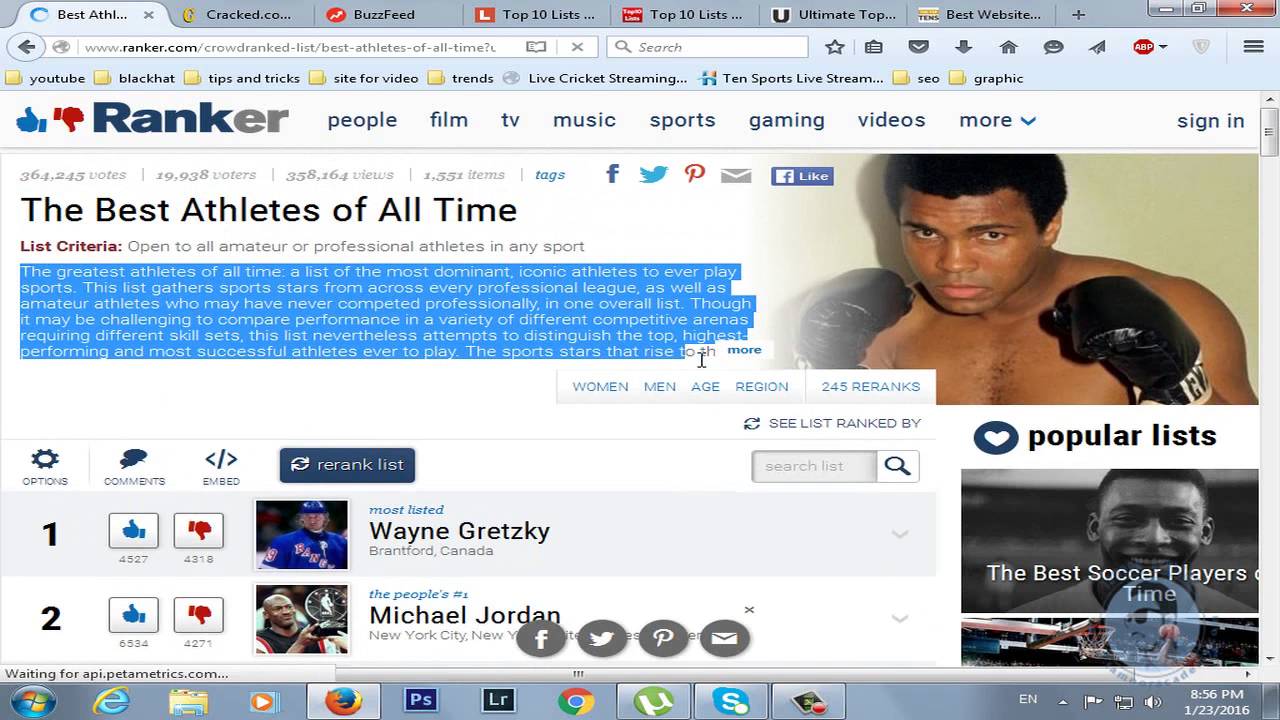Filter the list ranking by REGION
Screen dimensions: 1280x720
pyautogui.click(x=762, y=387)
